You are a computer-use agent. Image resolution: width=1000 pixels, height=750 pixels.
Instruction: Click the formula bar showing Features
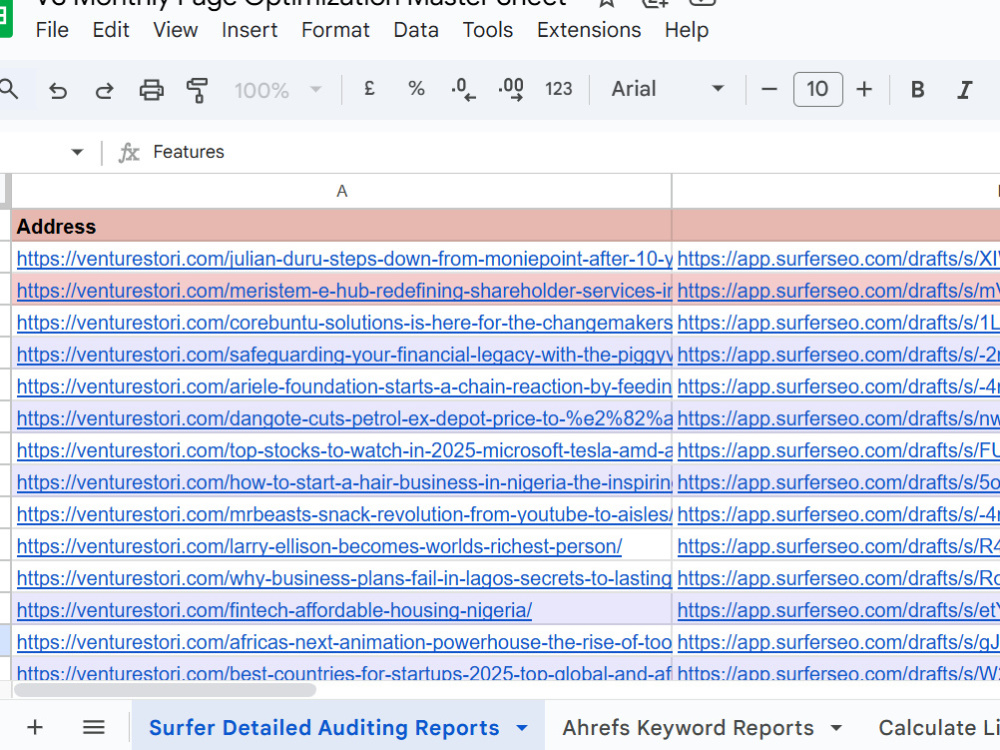(x=189, y=152)
